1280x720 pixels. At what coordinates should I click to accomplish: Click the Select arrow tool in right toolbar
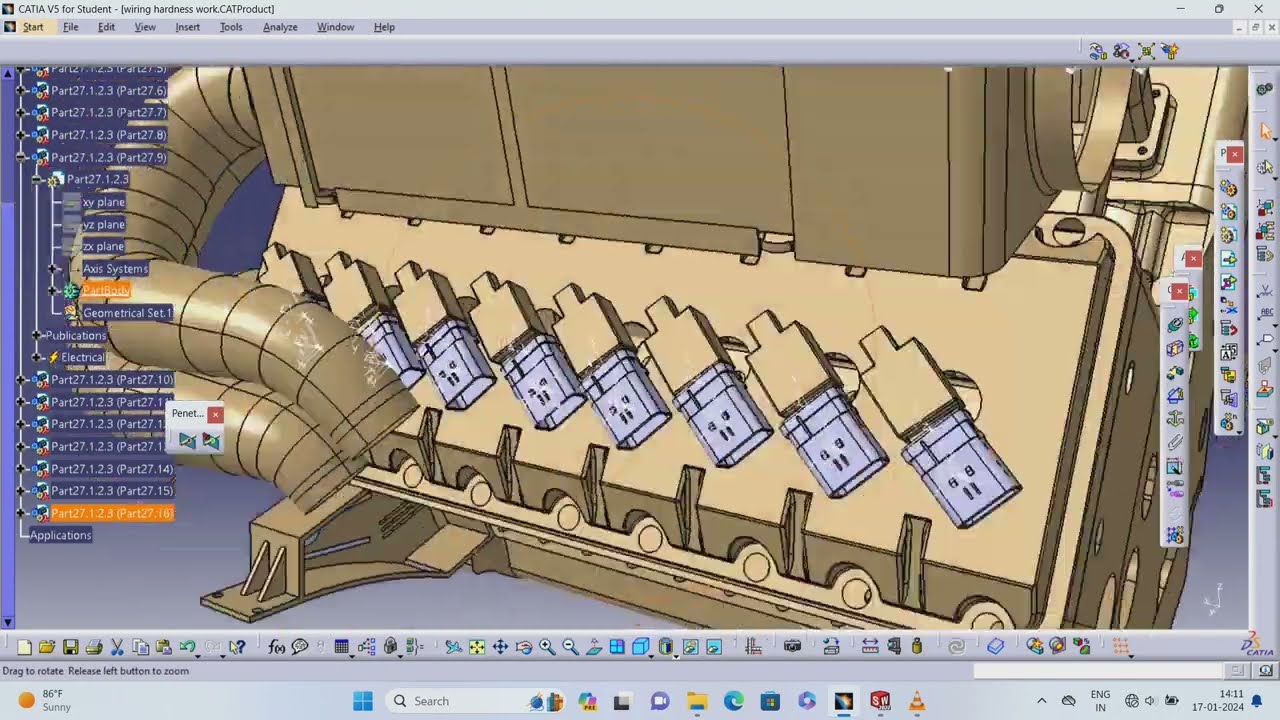point(1266,131)
